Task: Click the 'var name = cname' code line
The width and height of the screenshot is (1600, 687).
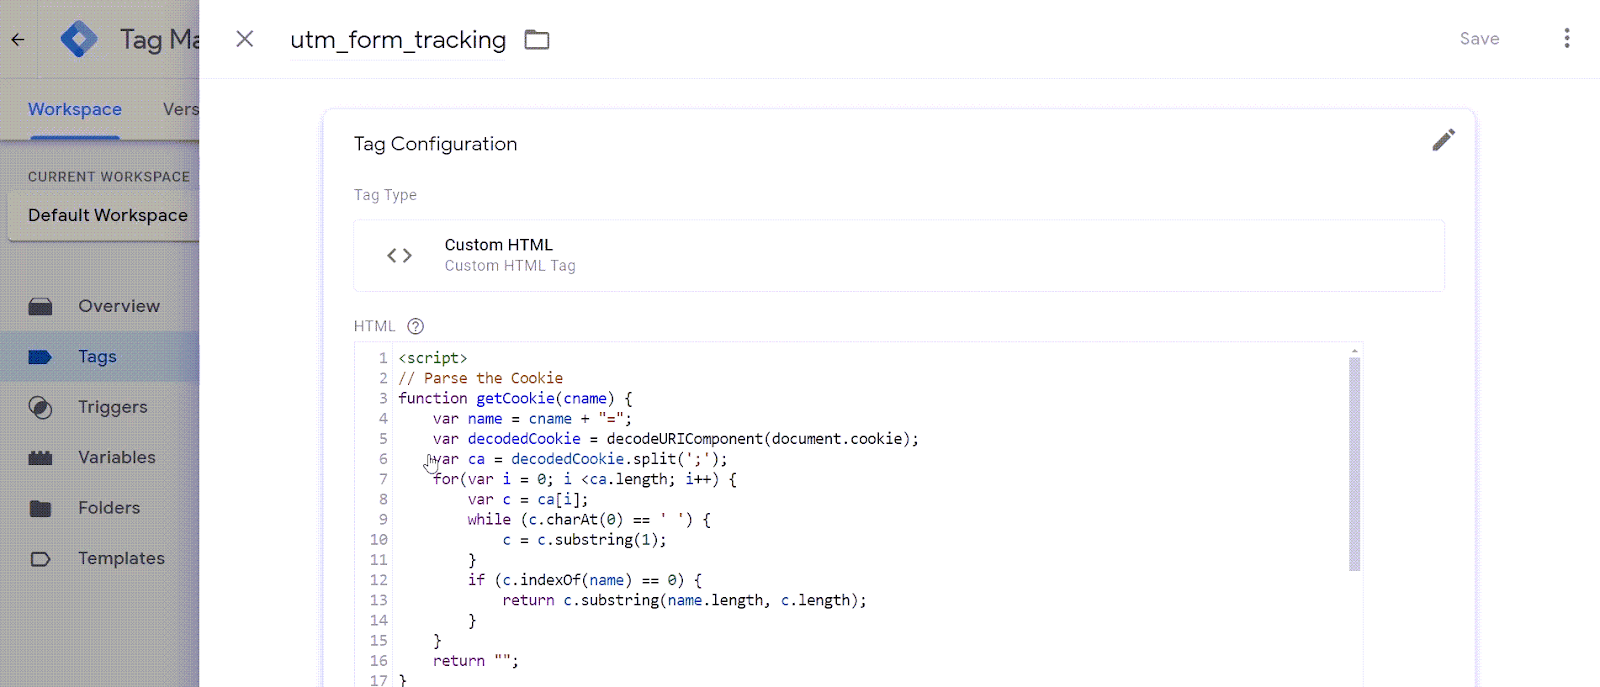Action: 532,419
